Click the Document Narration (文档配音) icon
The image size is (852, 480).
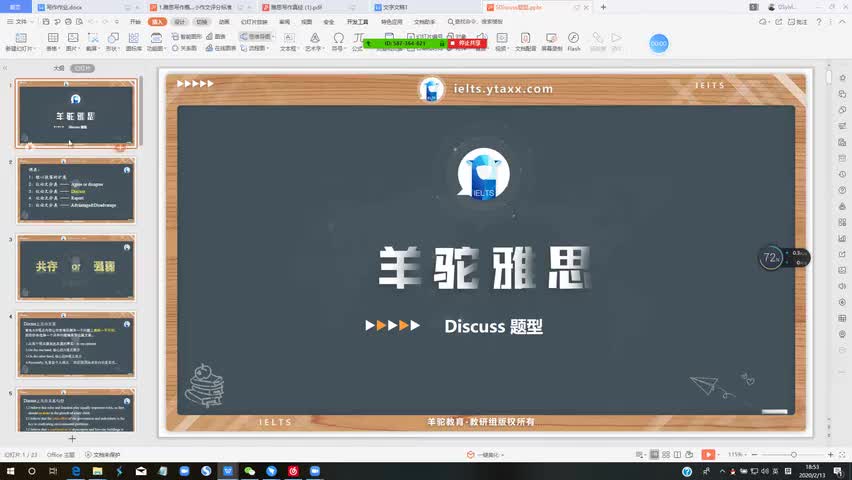525,38
